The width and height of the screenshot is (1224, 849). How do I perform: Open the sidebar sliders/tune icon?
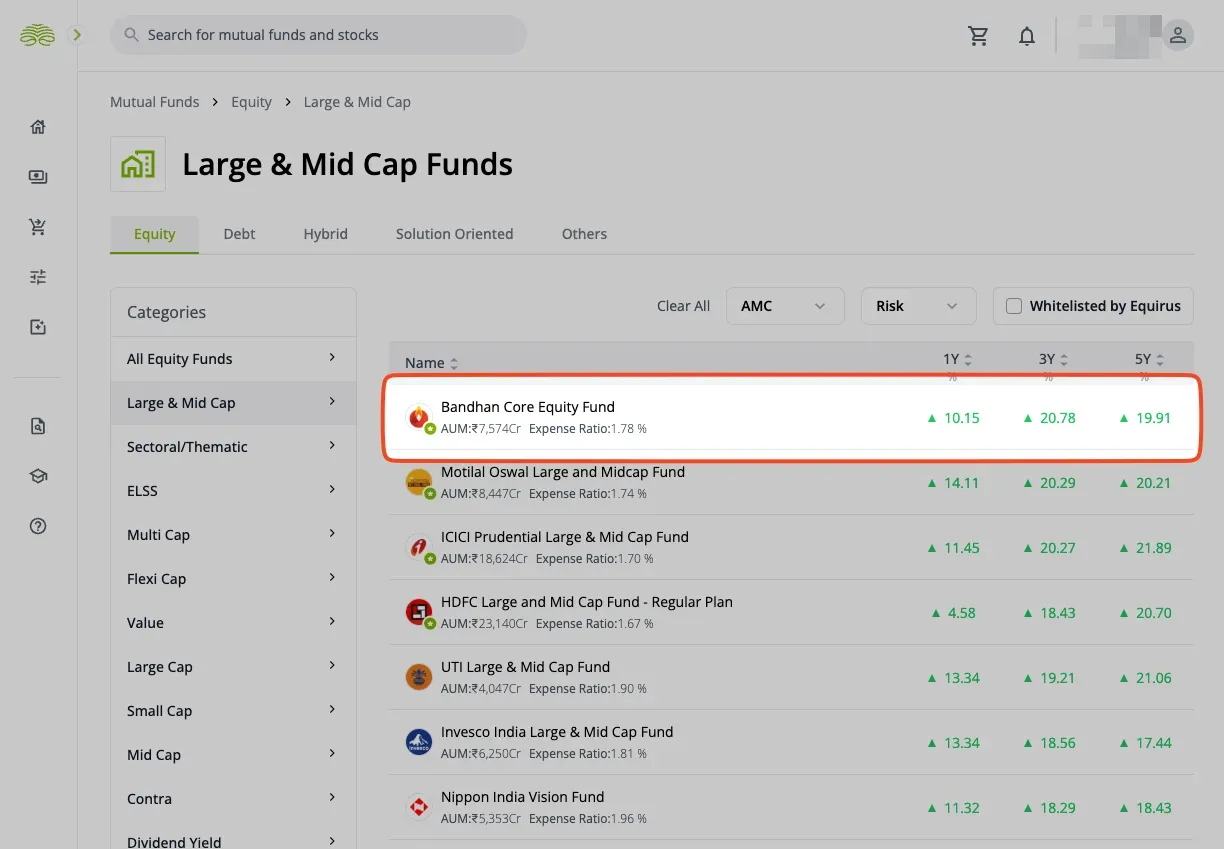(38, 277)
